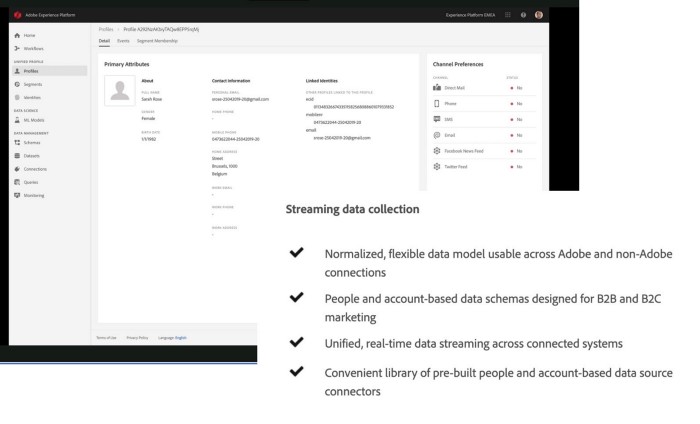
Task: Click the mobile phone number value
Action: [x=235, y=139]
